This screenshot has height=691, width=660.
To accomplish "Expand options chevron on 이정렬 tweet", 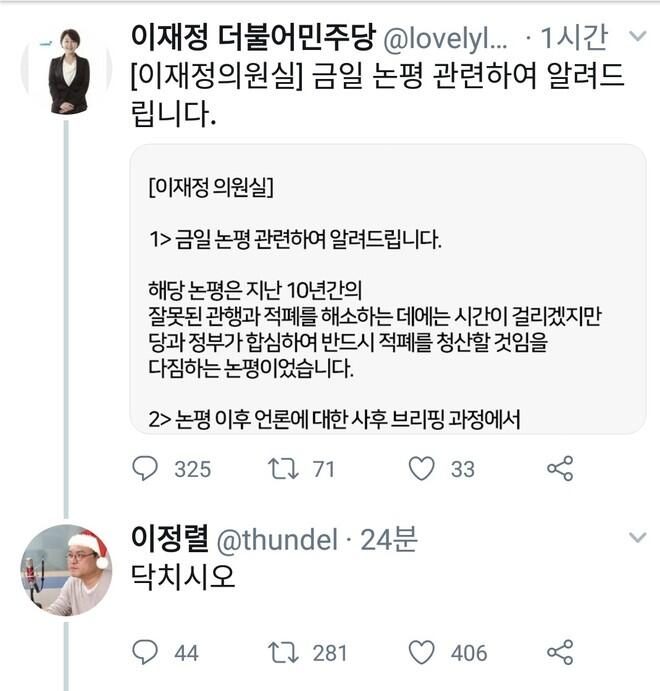I will tap(636, 539).
